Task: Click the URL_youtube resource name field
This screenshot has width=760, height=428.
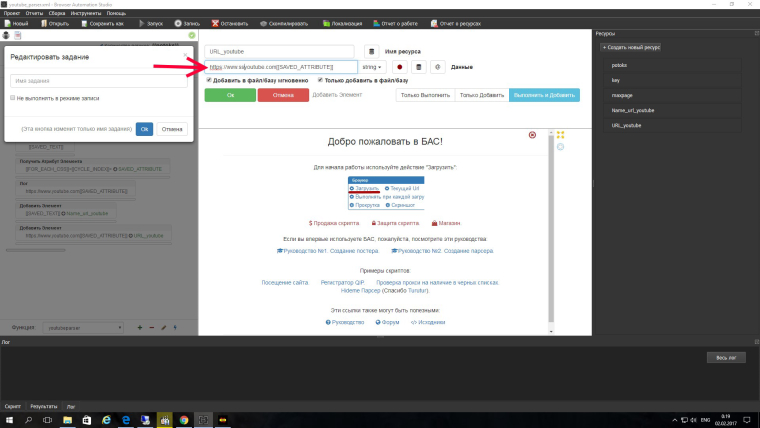Action: pos(279,51)
